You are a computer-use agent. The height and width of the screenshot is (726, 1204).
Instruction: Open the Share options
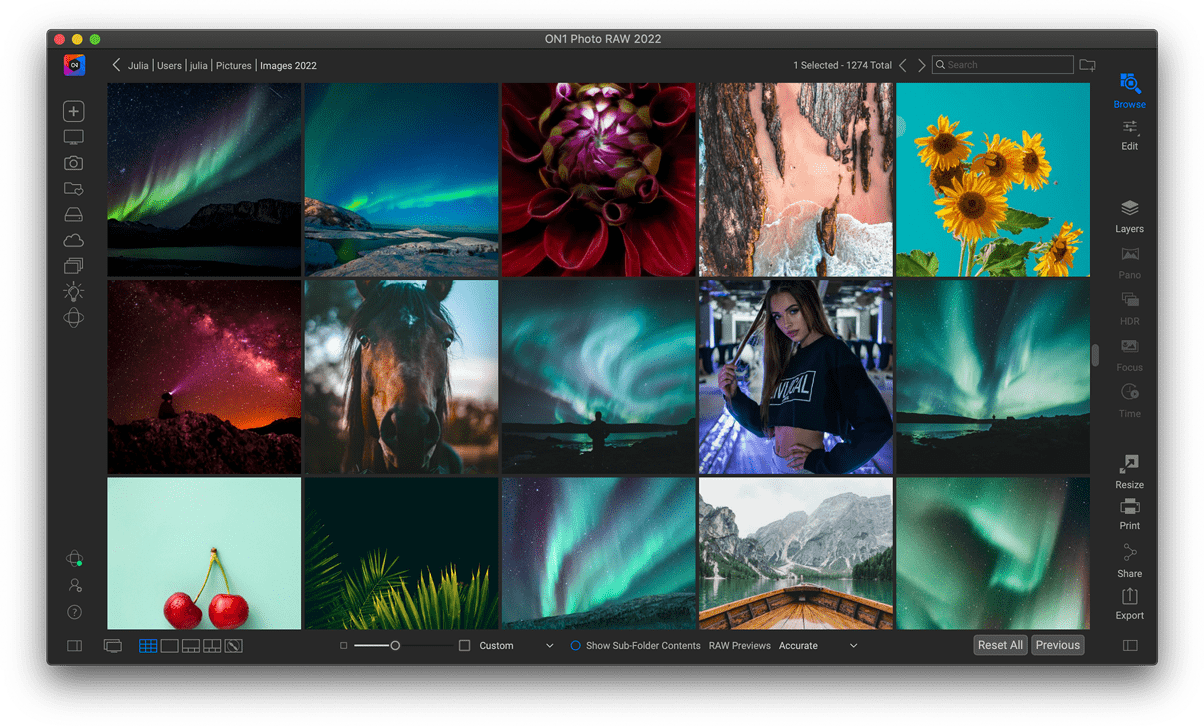[x=1129, y=561]
